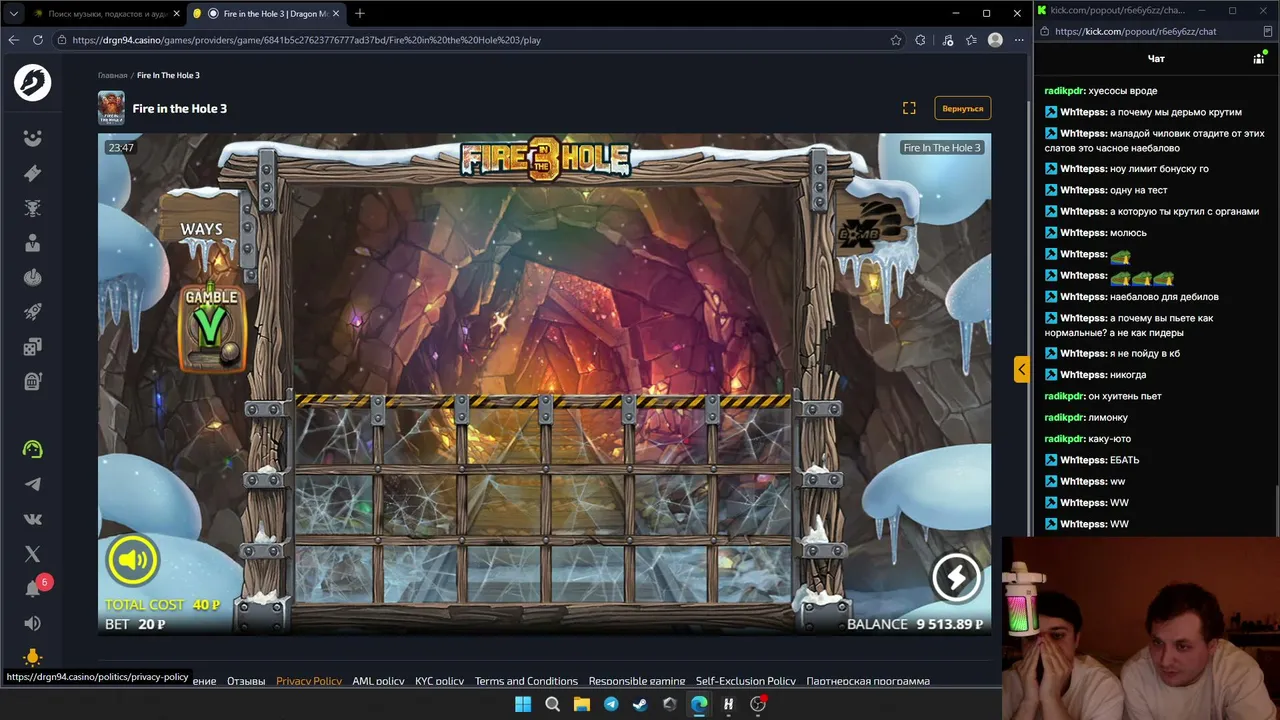Open the Privacy Policy footer link

(x=309, y=681)
